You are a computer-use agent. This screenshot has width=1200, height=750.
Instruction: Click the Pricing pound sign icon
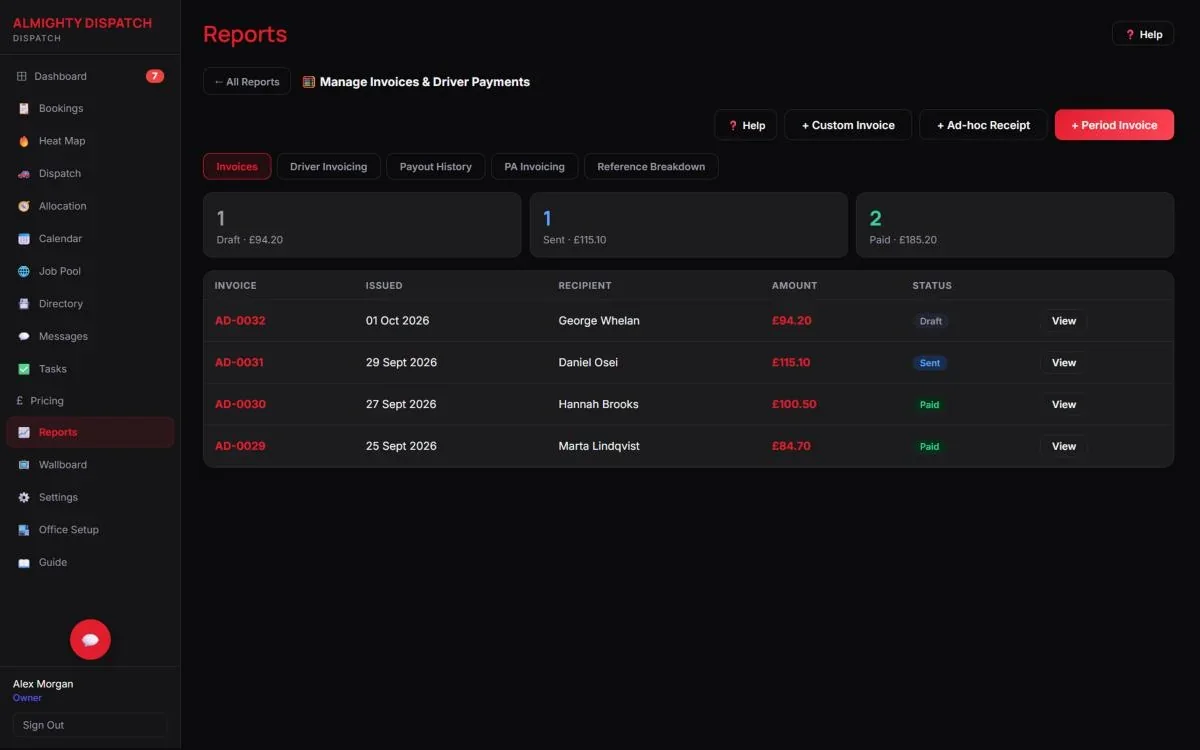tap(20, 401)
